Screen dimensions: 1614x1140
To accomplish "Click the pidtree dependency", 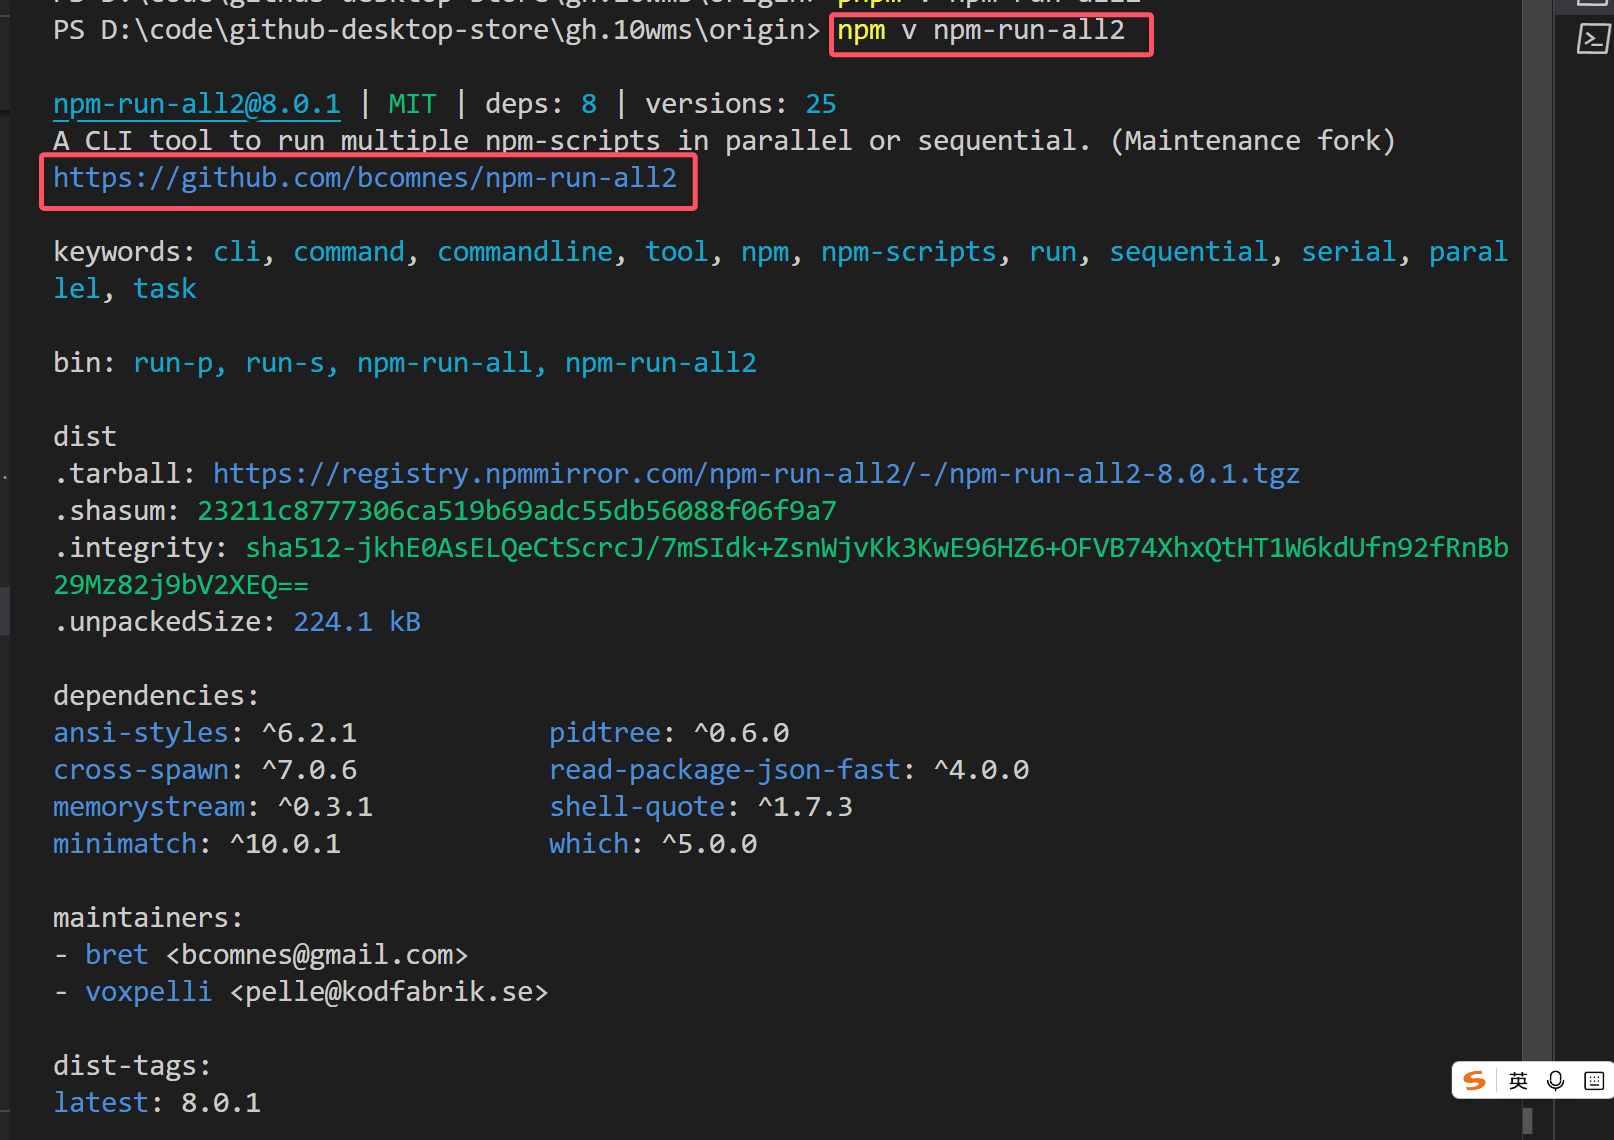I will pyautogui.click(x=605, y=733).
